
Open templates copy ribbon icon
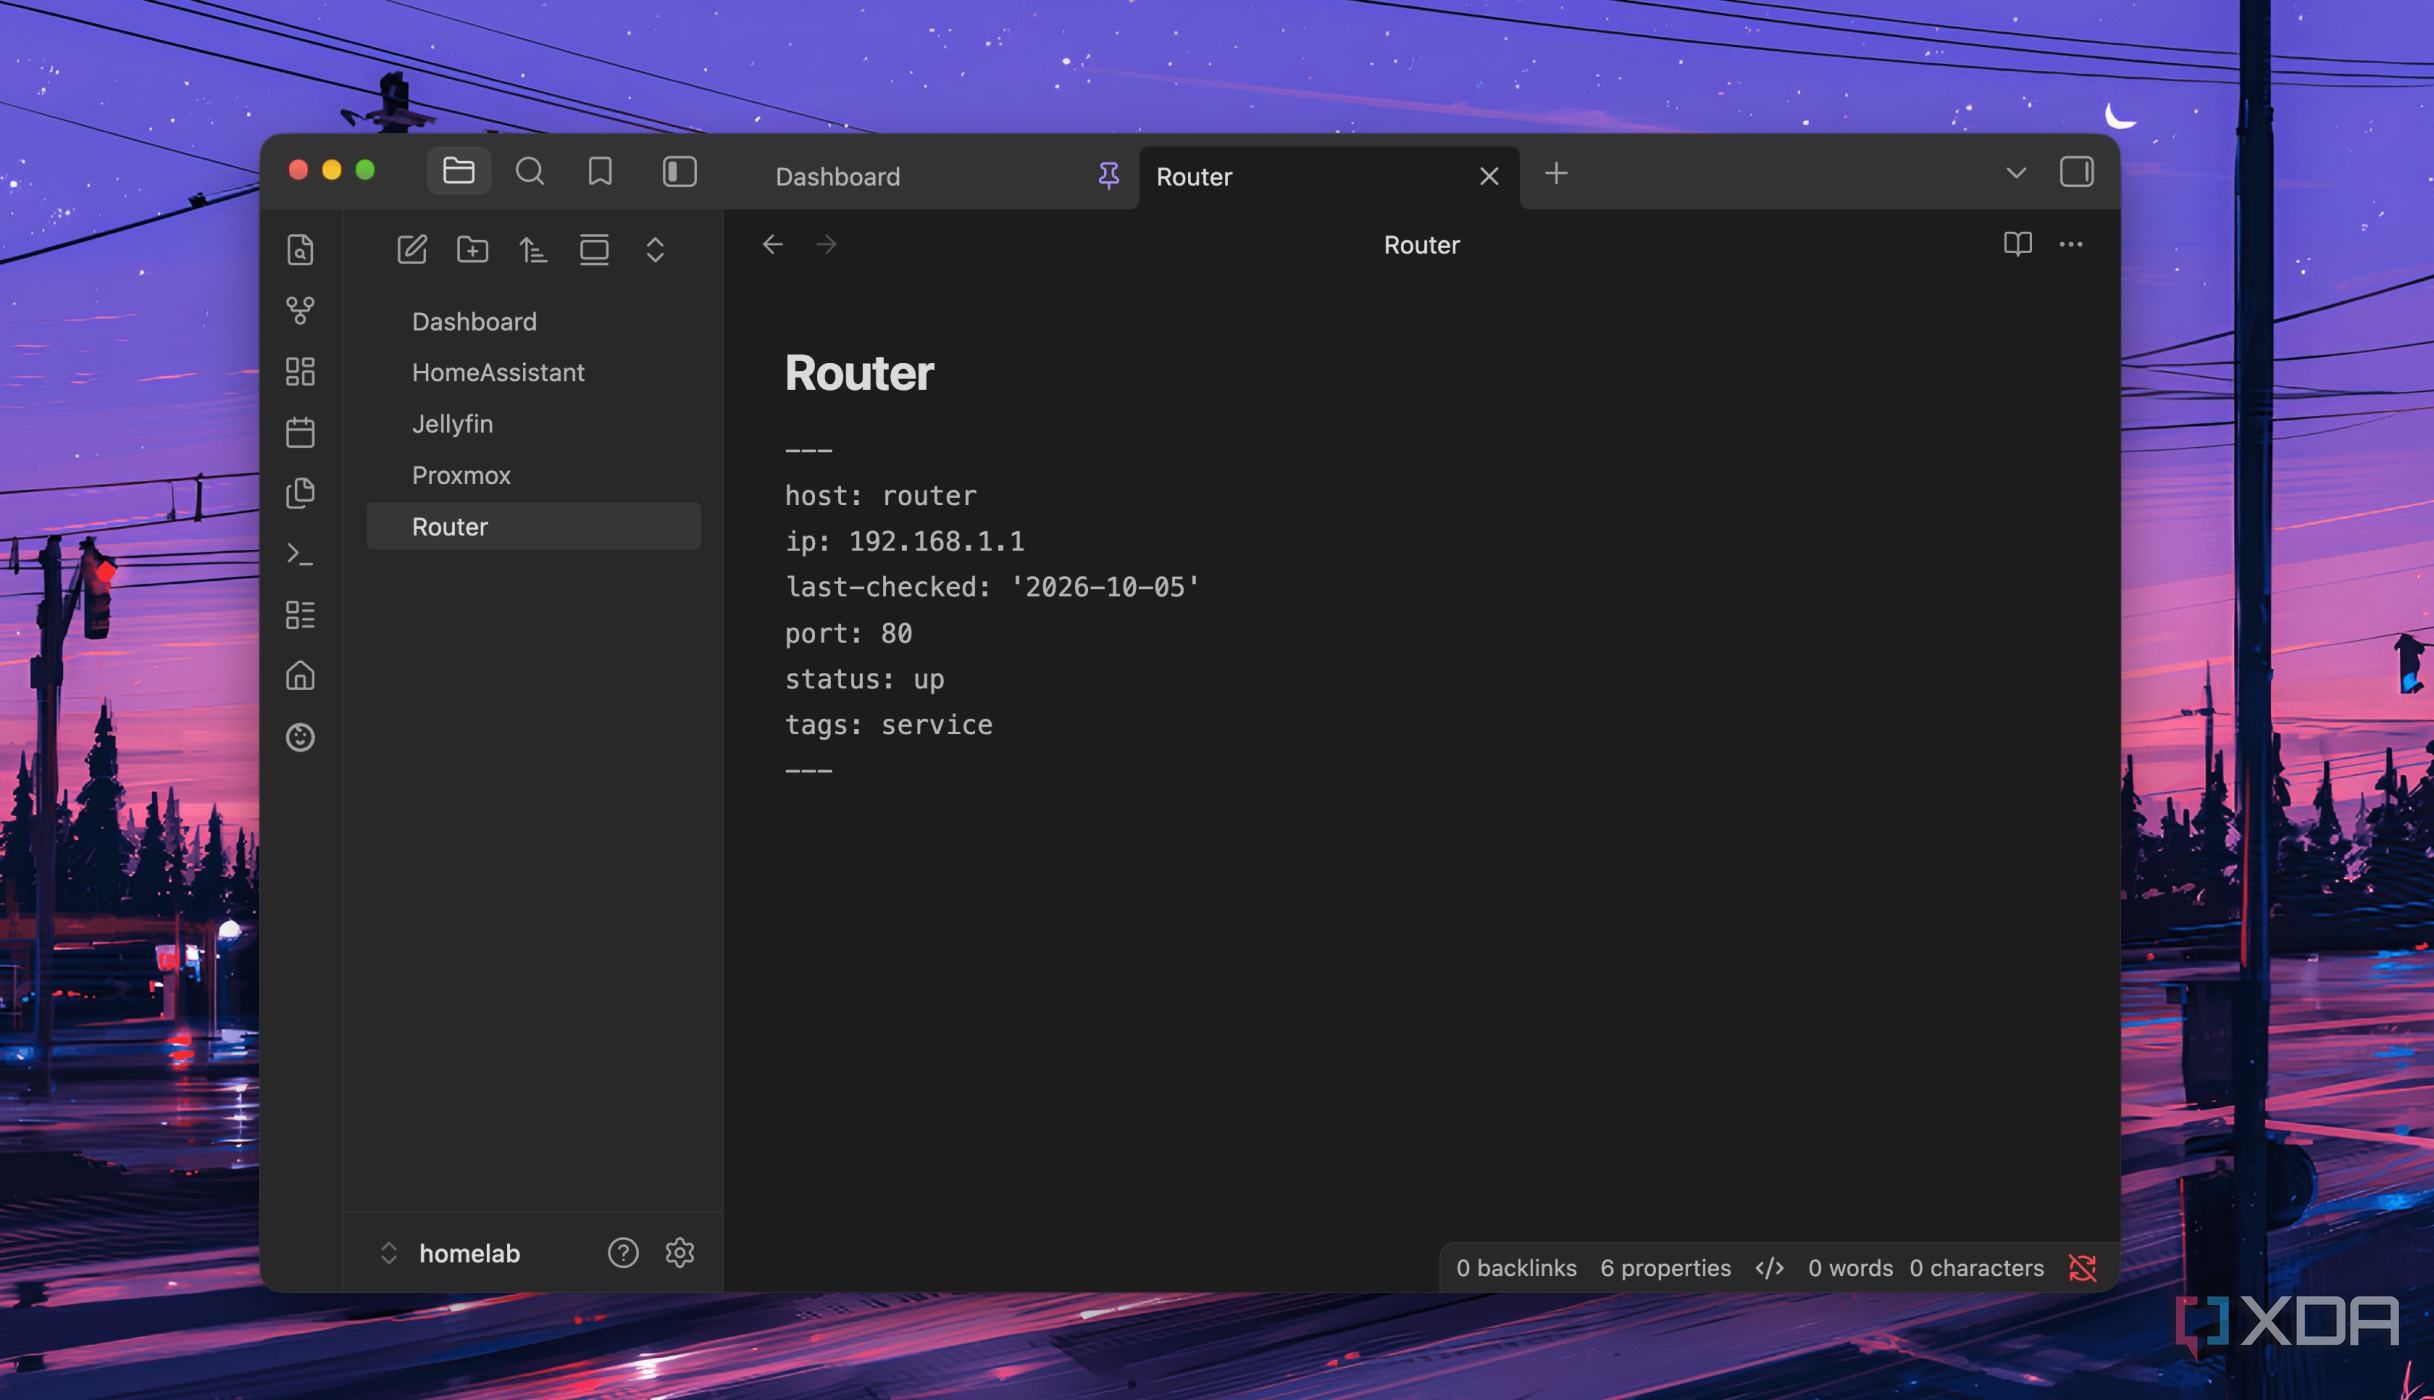coord(300,493)
